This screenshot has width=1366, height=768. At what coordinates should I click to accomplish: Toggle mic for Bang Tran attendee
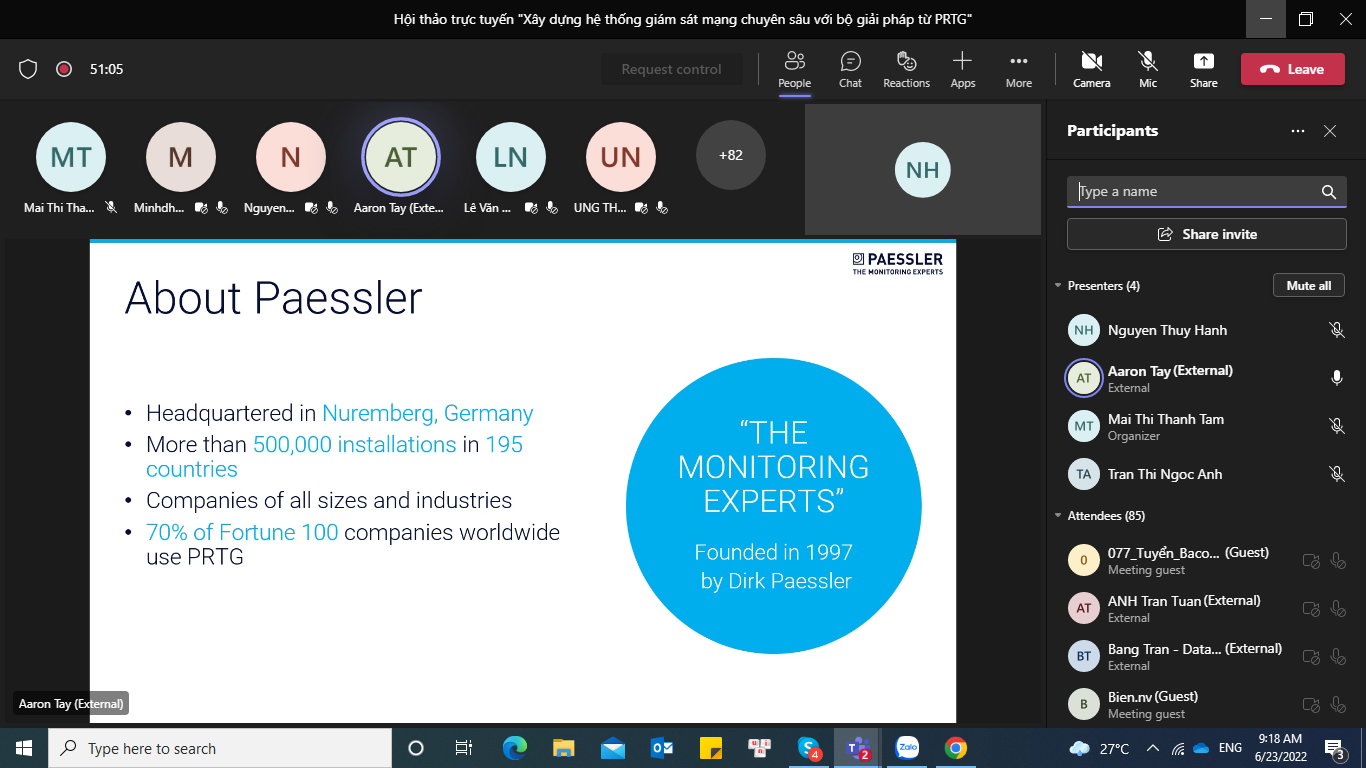pos(1338,657)
